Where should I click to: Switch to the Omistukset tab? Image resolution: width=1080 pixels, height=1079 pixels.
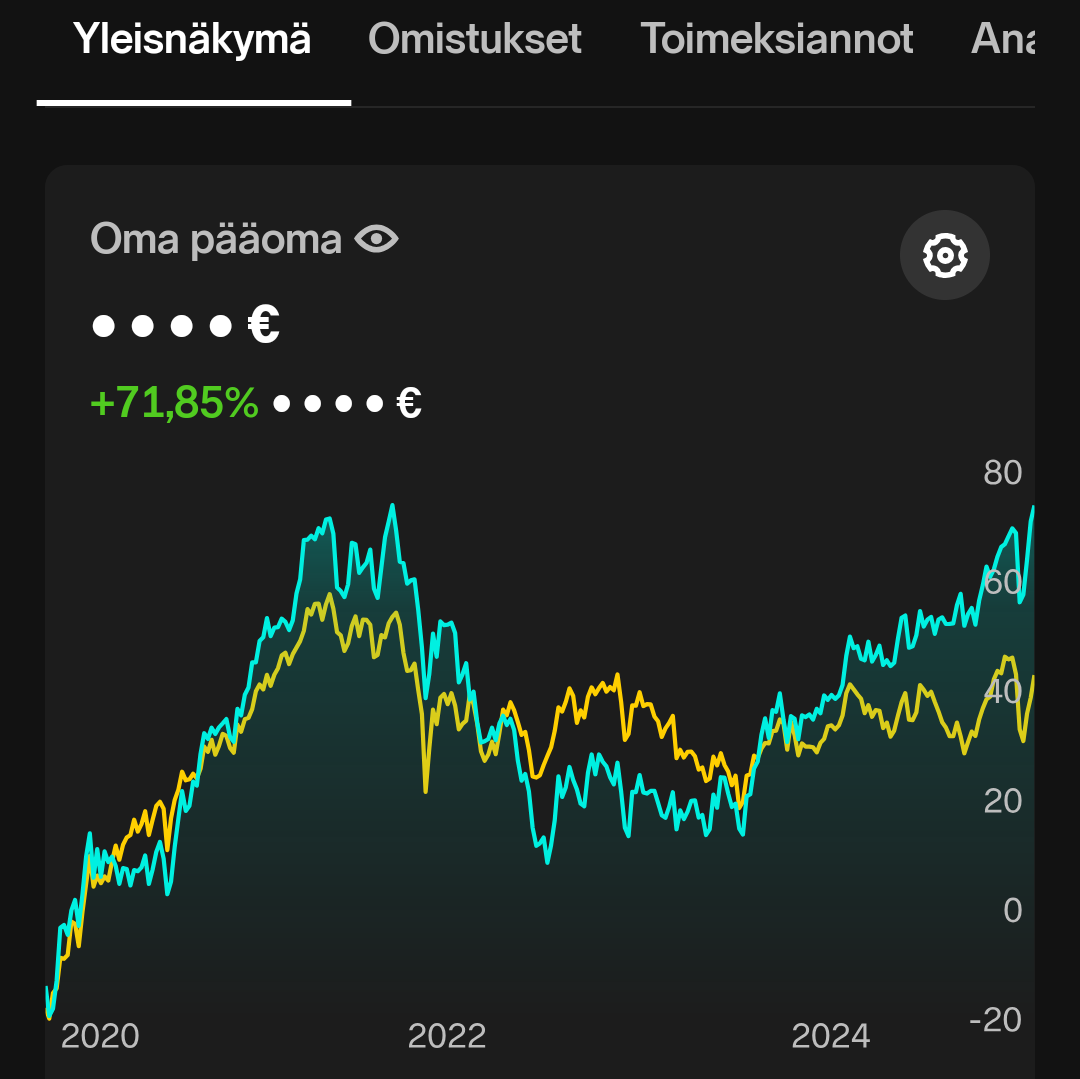point(475,39)
